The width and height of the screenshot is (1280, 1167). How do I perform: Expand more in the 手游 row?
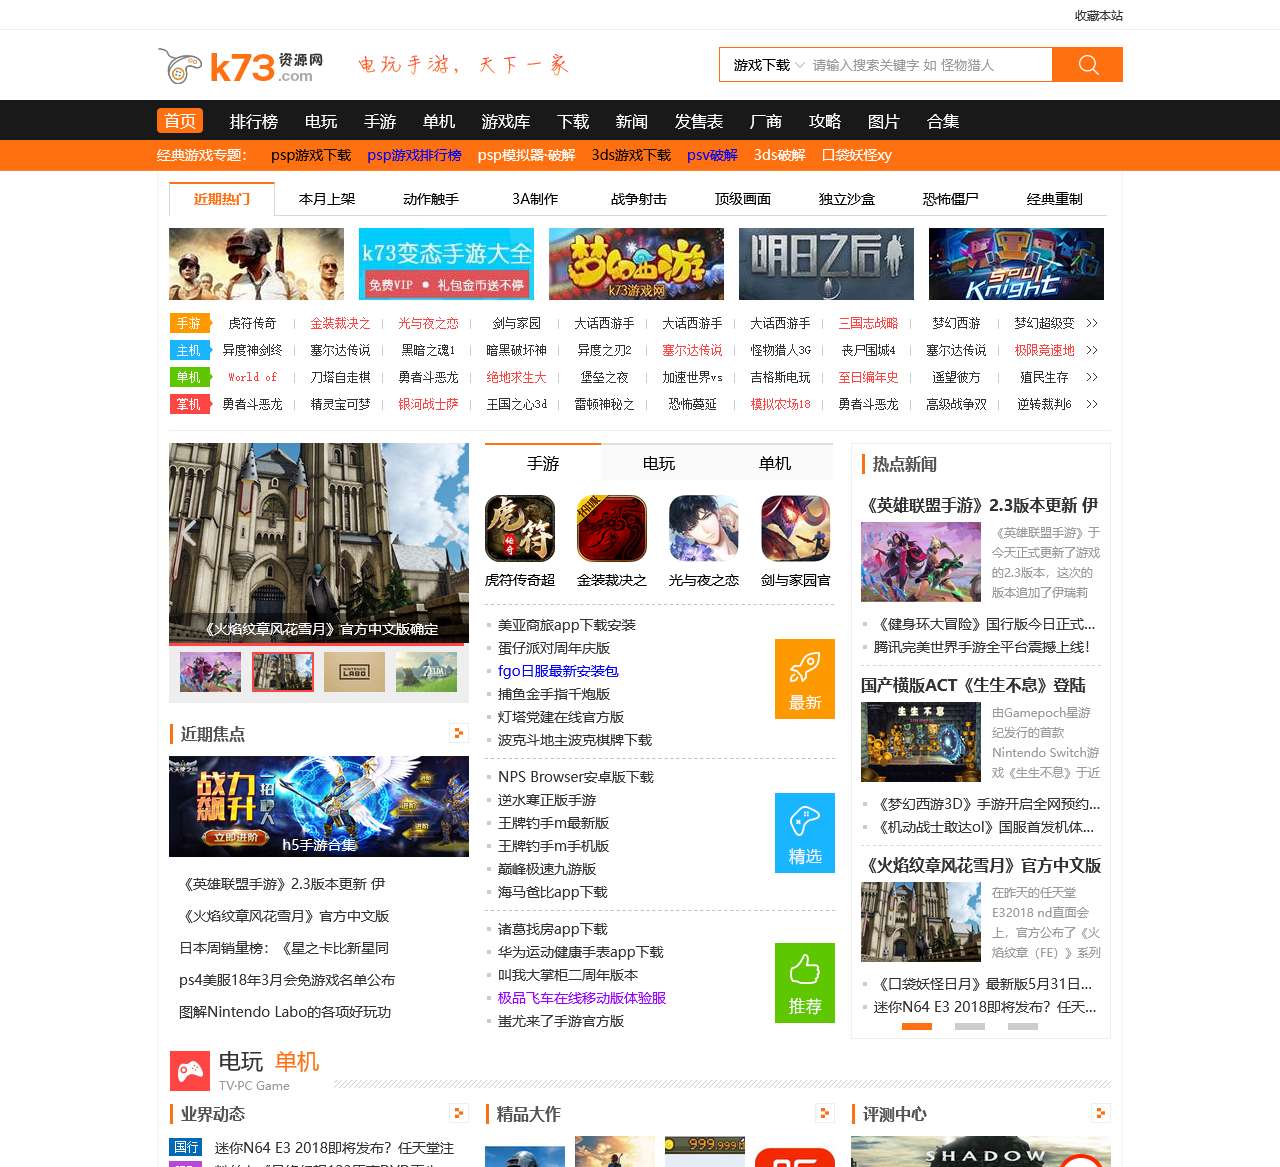(1092, 323)
